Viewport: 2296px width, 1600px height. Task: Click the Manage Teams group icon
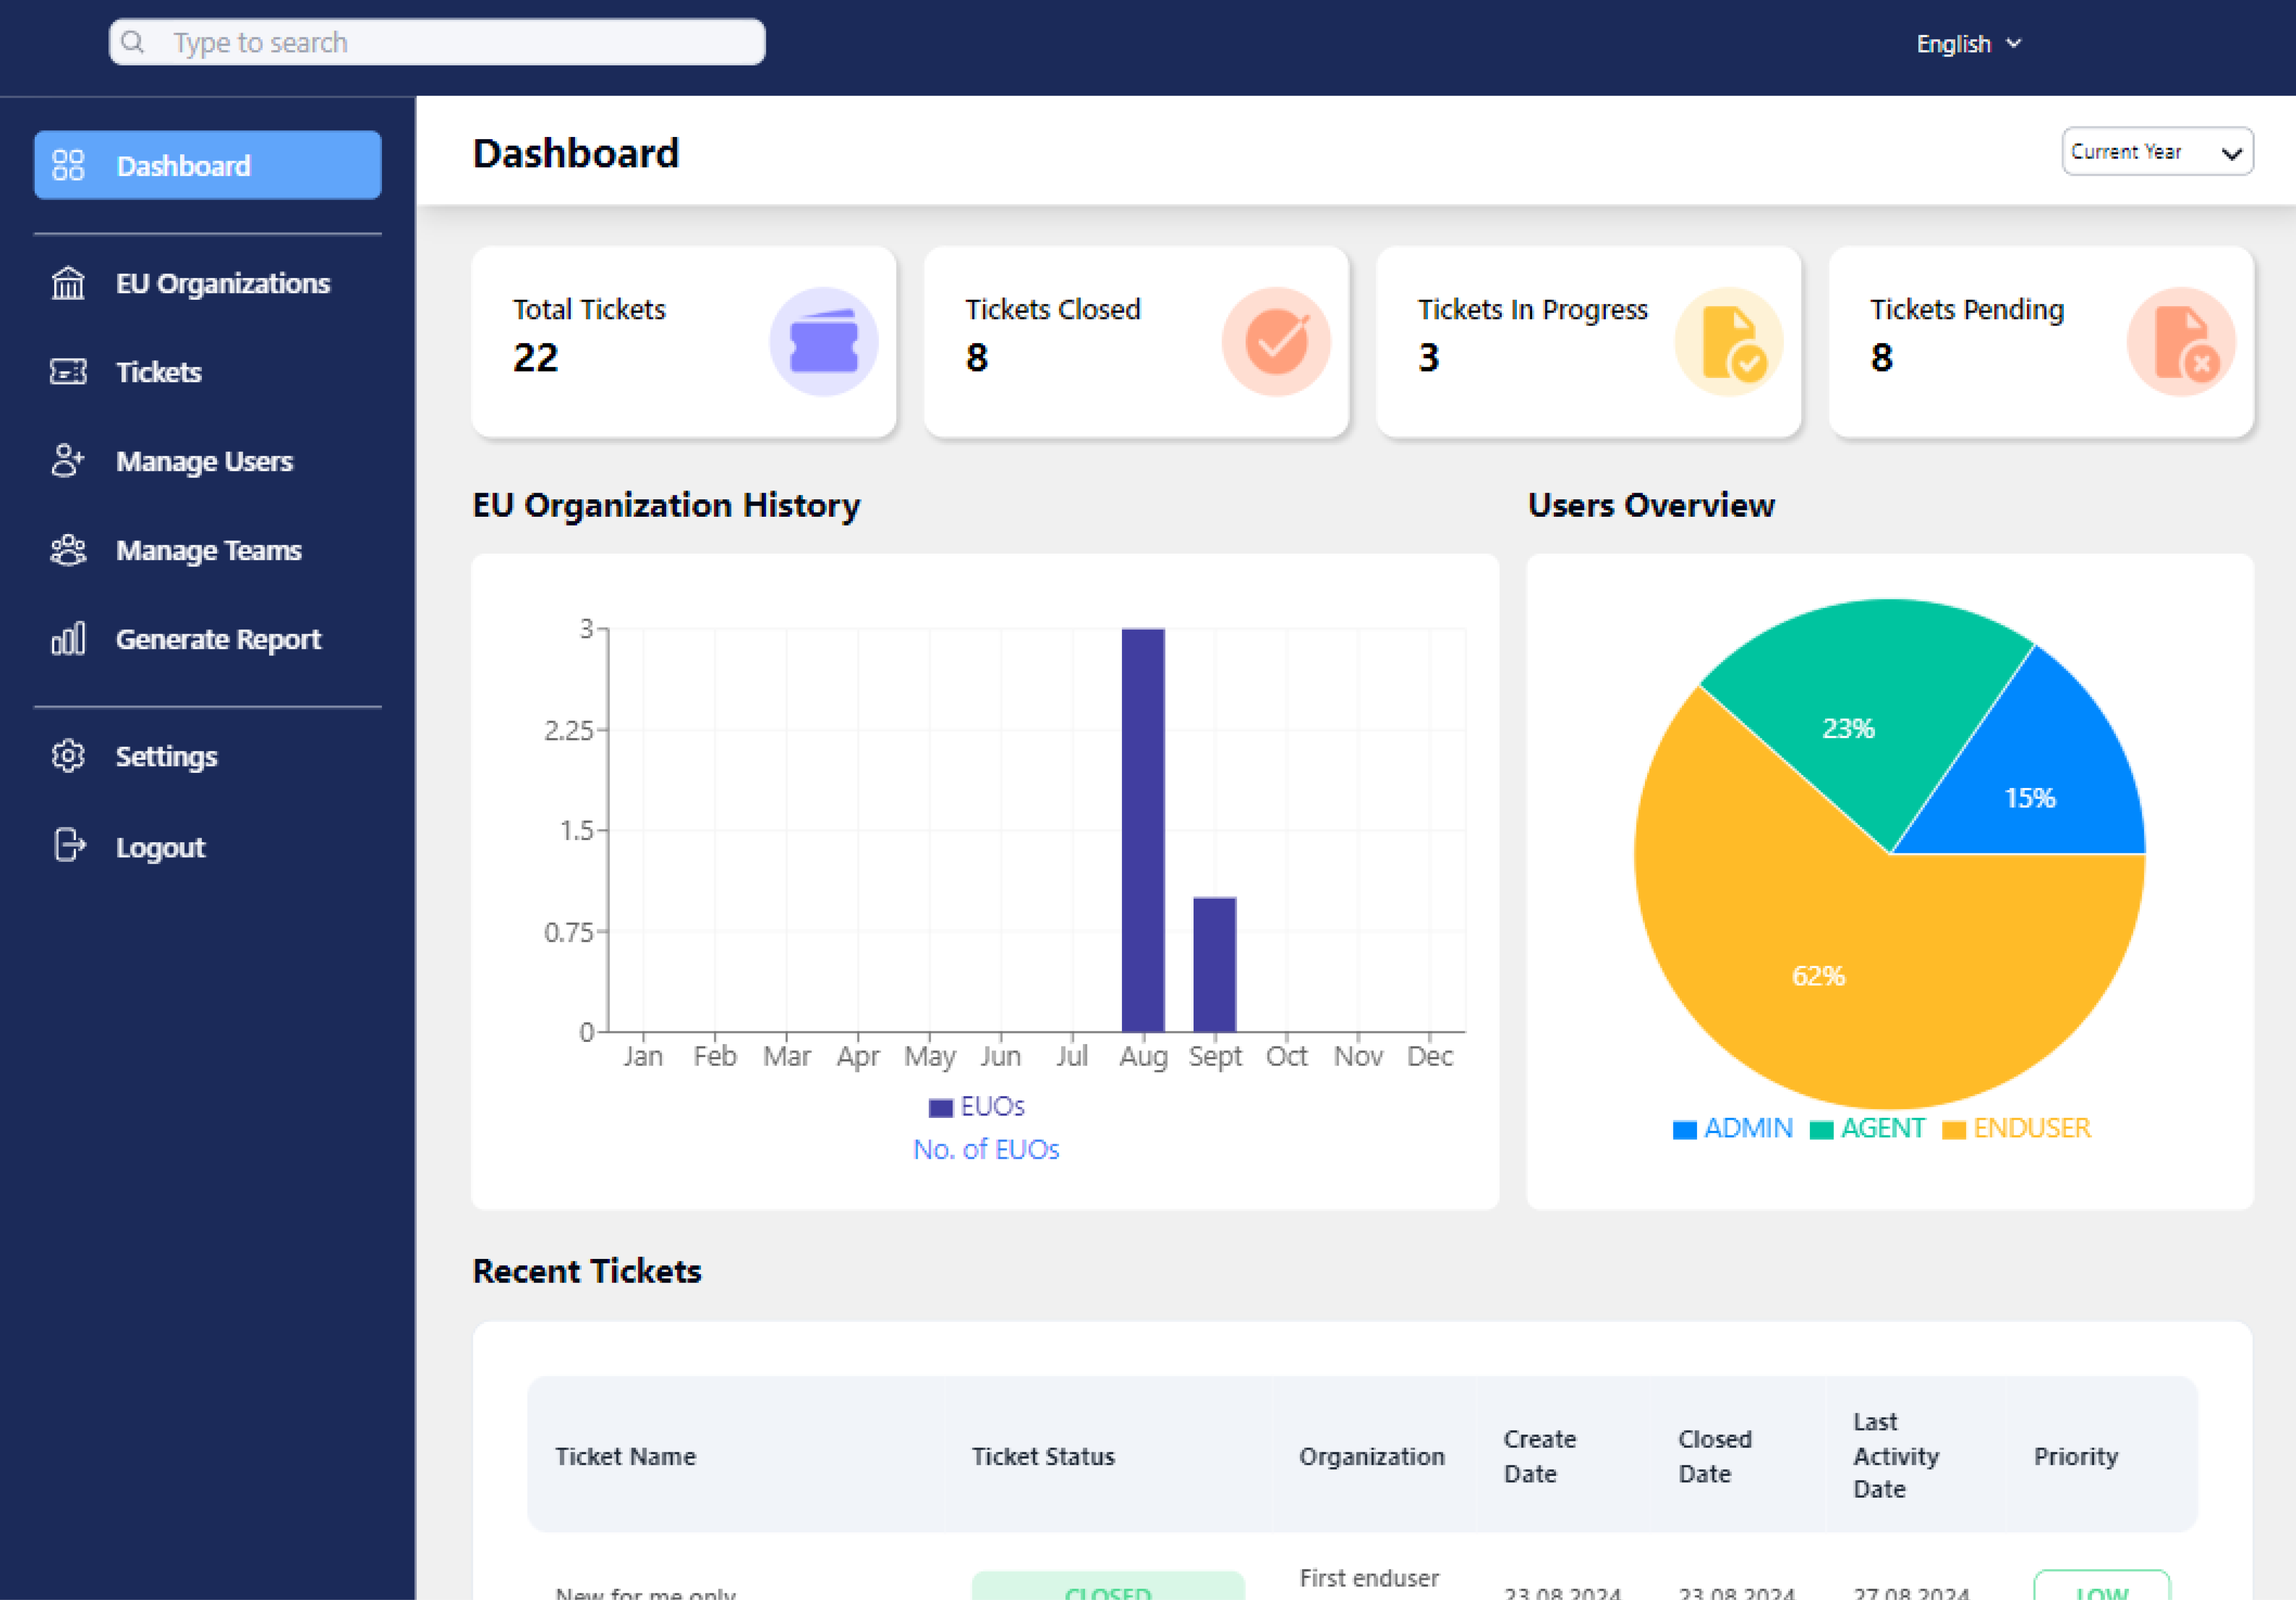tap(68, 550)
